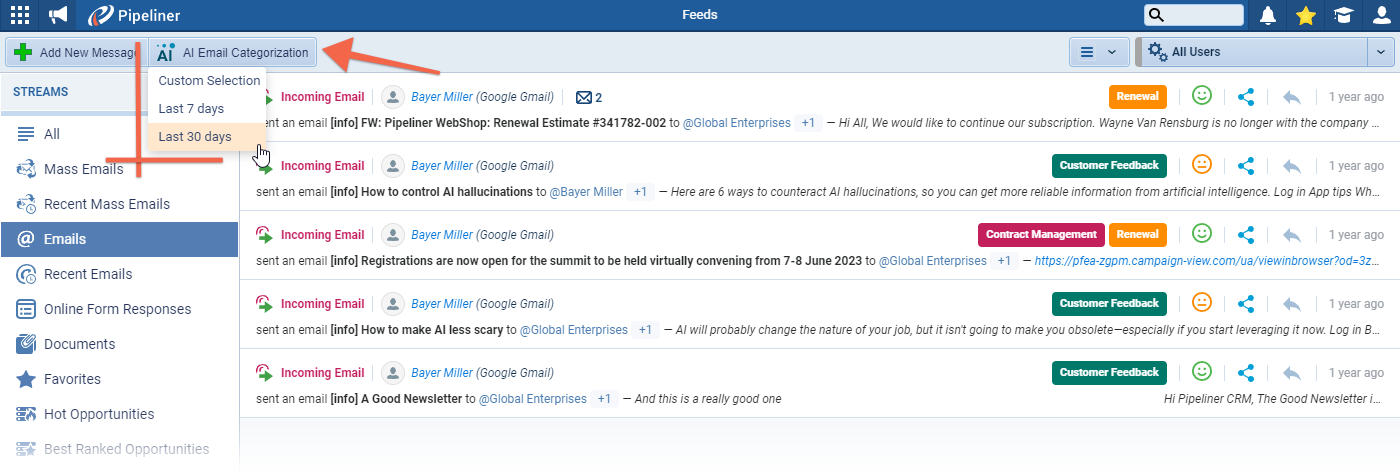
Task: Expand +1 recipients on AI less scary email
Action: pos(646,329)
